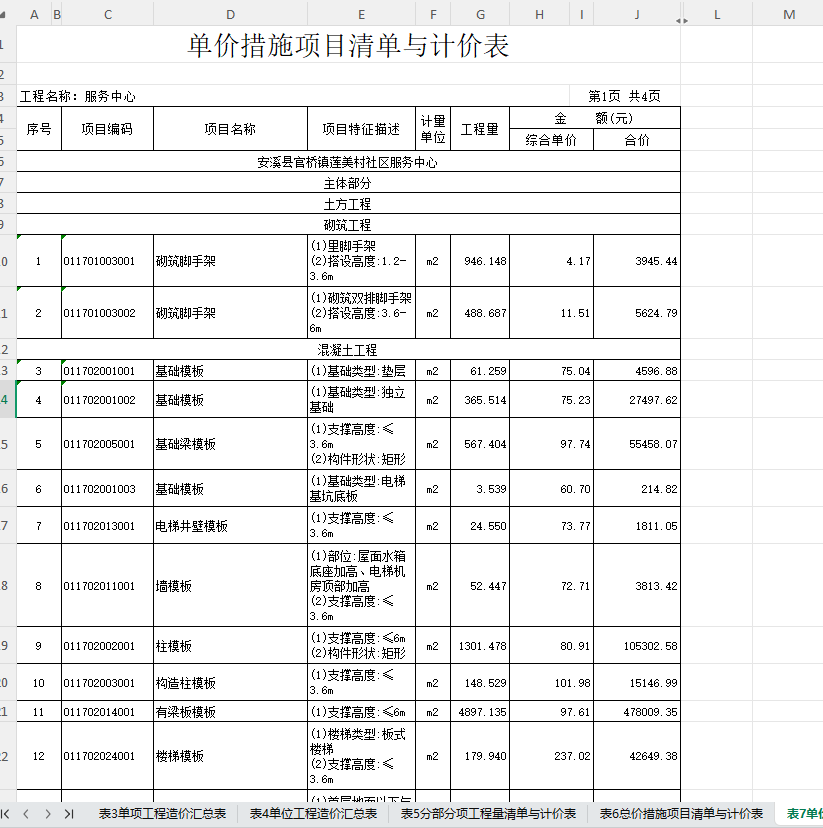Select unit price cell 237.02
Image resolution: width=823 pixels, height=828 pixels.
[551, 756]
